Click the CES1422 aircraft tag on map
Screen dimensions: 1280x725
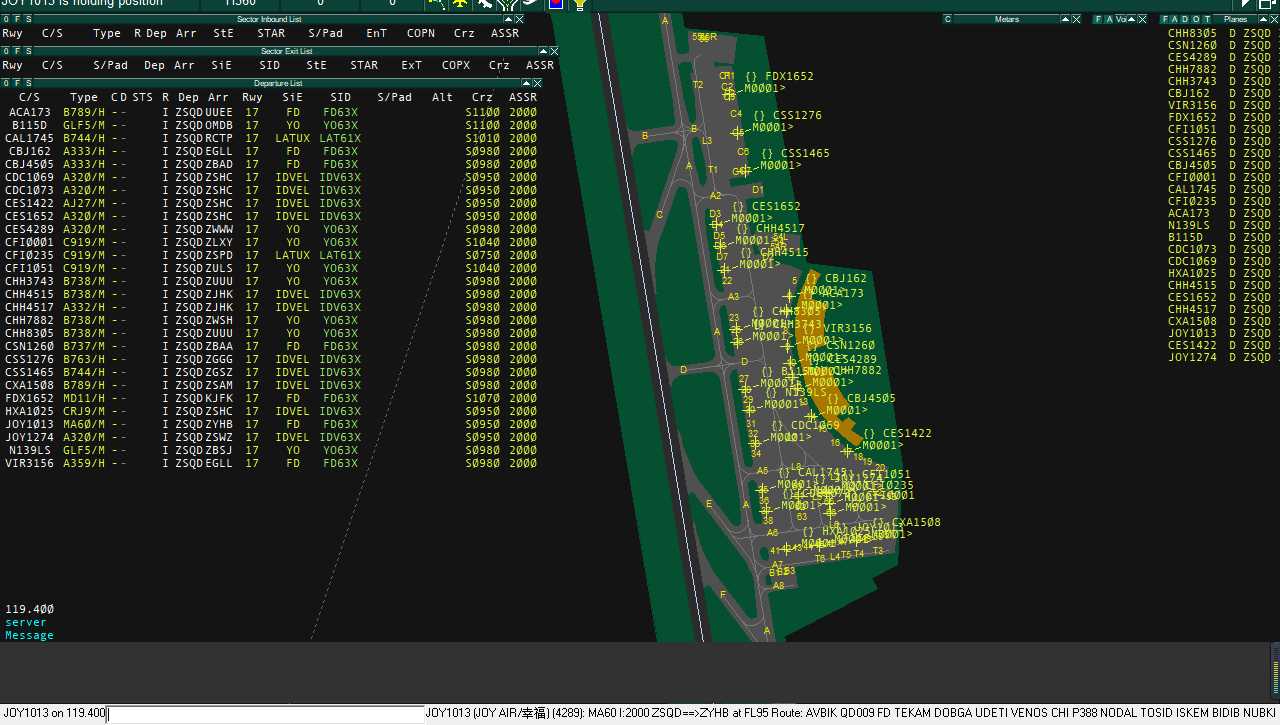click(x=907, y=433)
